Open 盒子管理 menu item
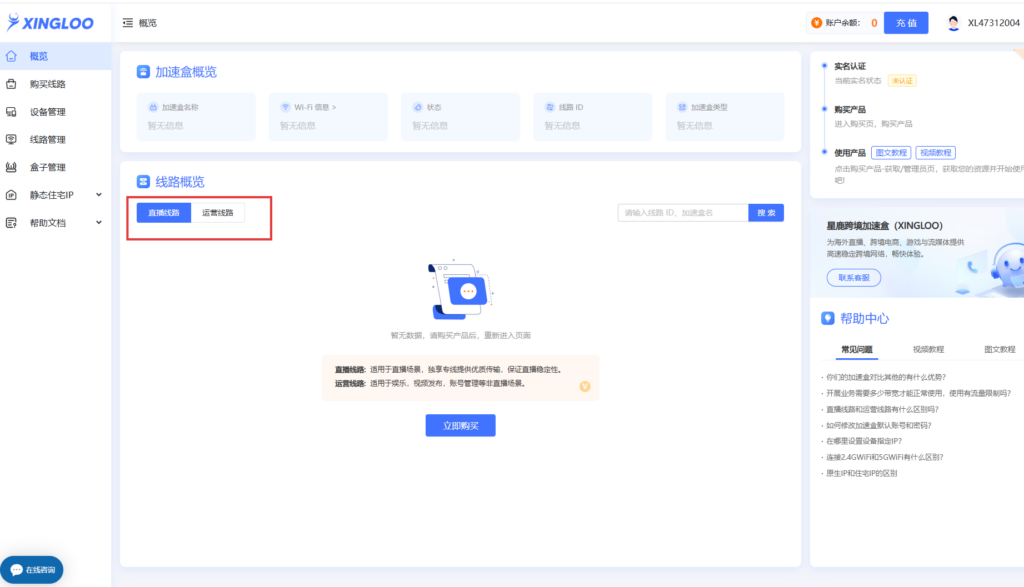Screen dimensions: 1024x587 pos(56,167)
